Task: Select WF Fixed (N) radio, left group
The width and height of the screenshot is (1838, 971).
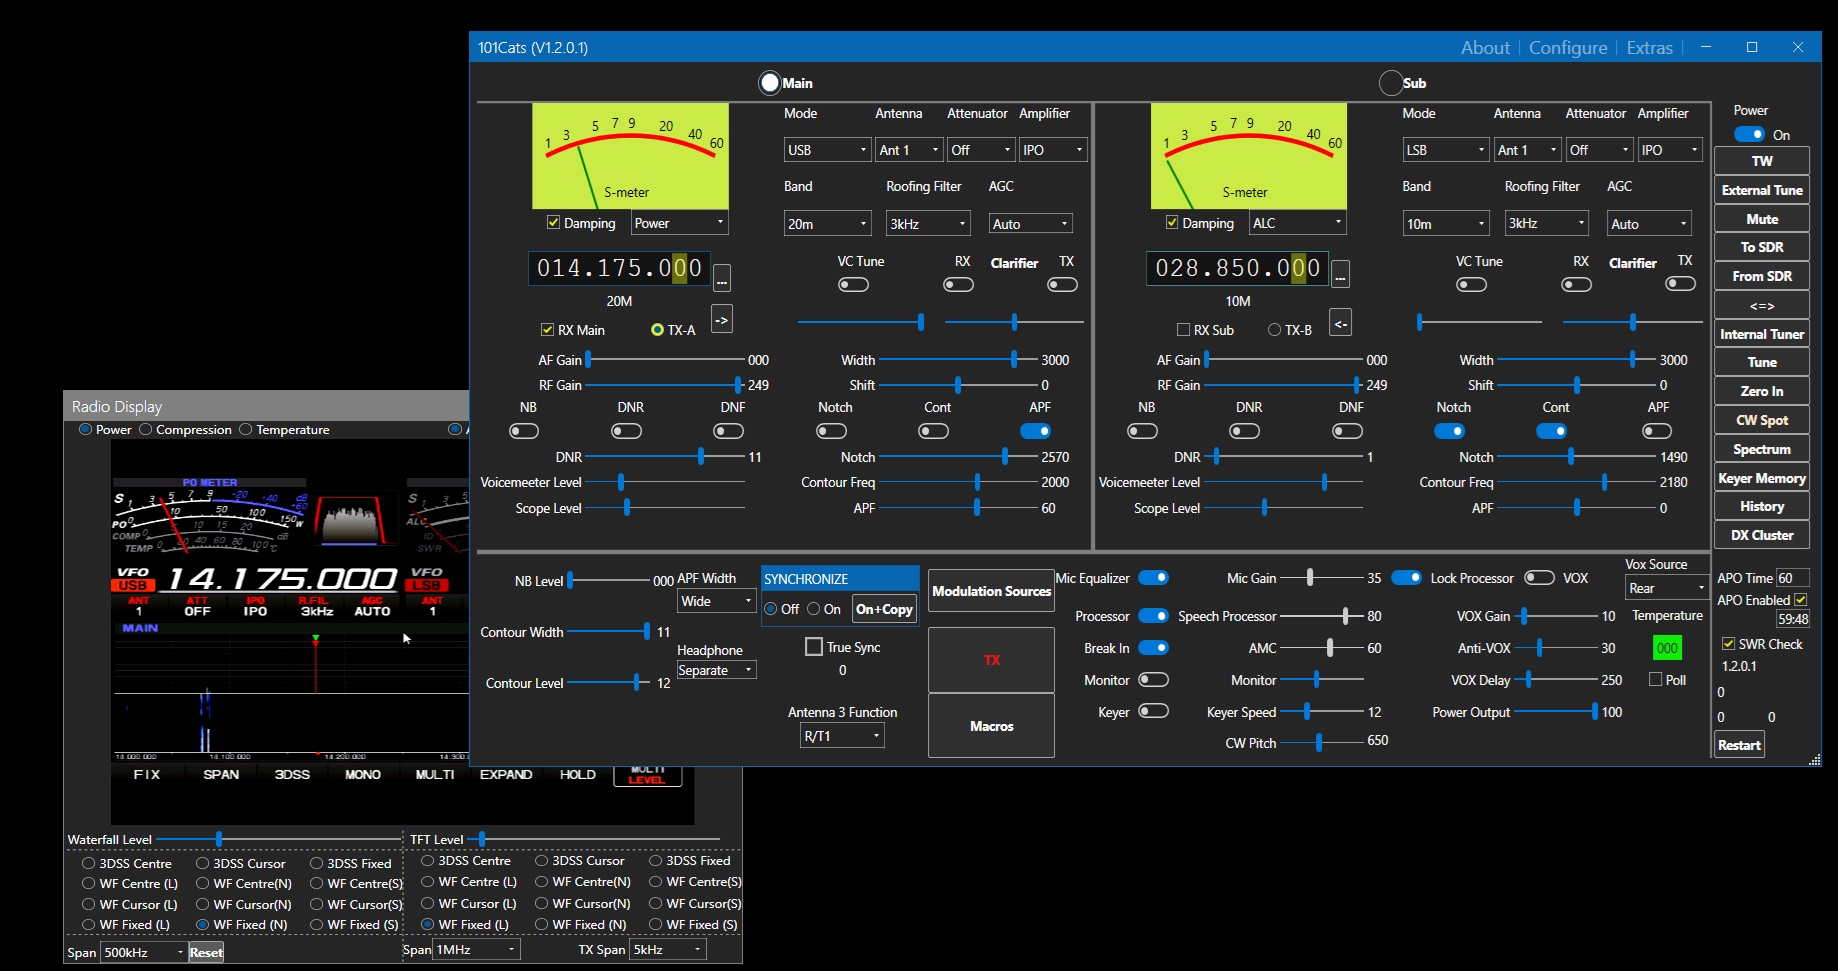Action: click(x=203, y=925)
